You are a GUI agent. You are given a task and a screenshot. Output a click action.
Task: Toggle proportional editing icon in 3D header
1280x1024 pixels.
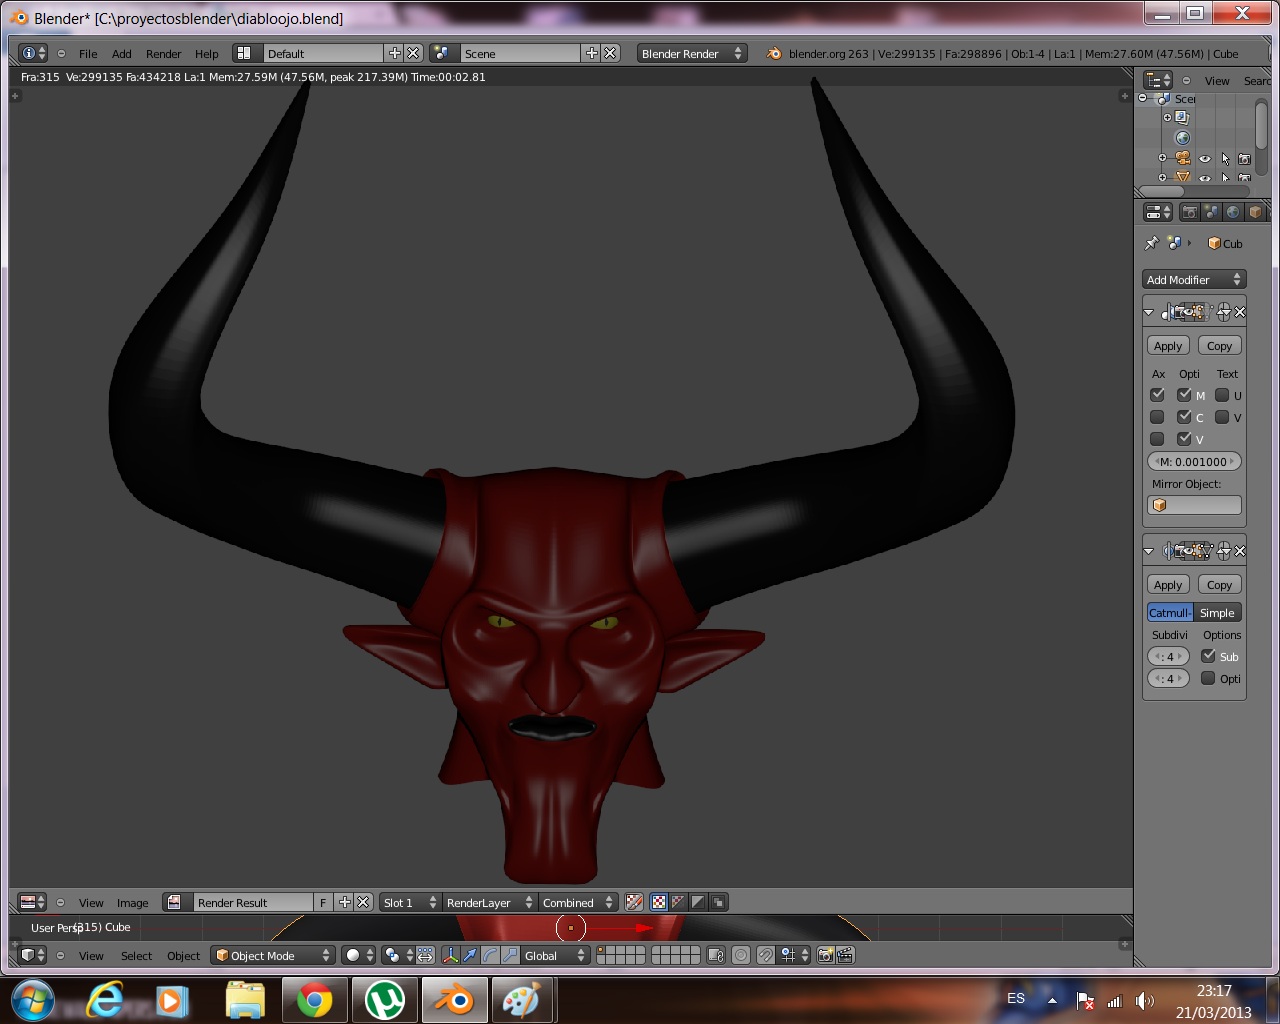click(x=741, y=955)
